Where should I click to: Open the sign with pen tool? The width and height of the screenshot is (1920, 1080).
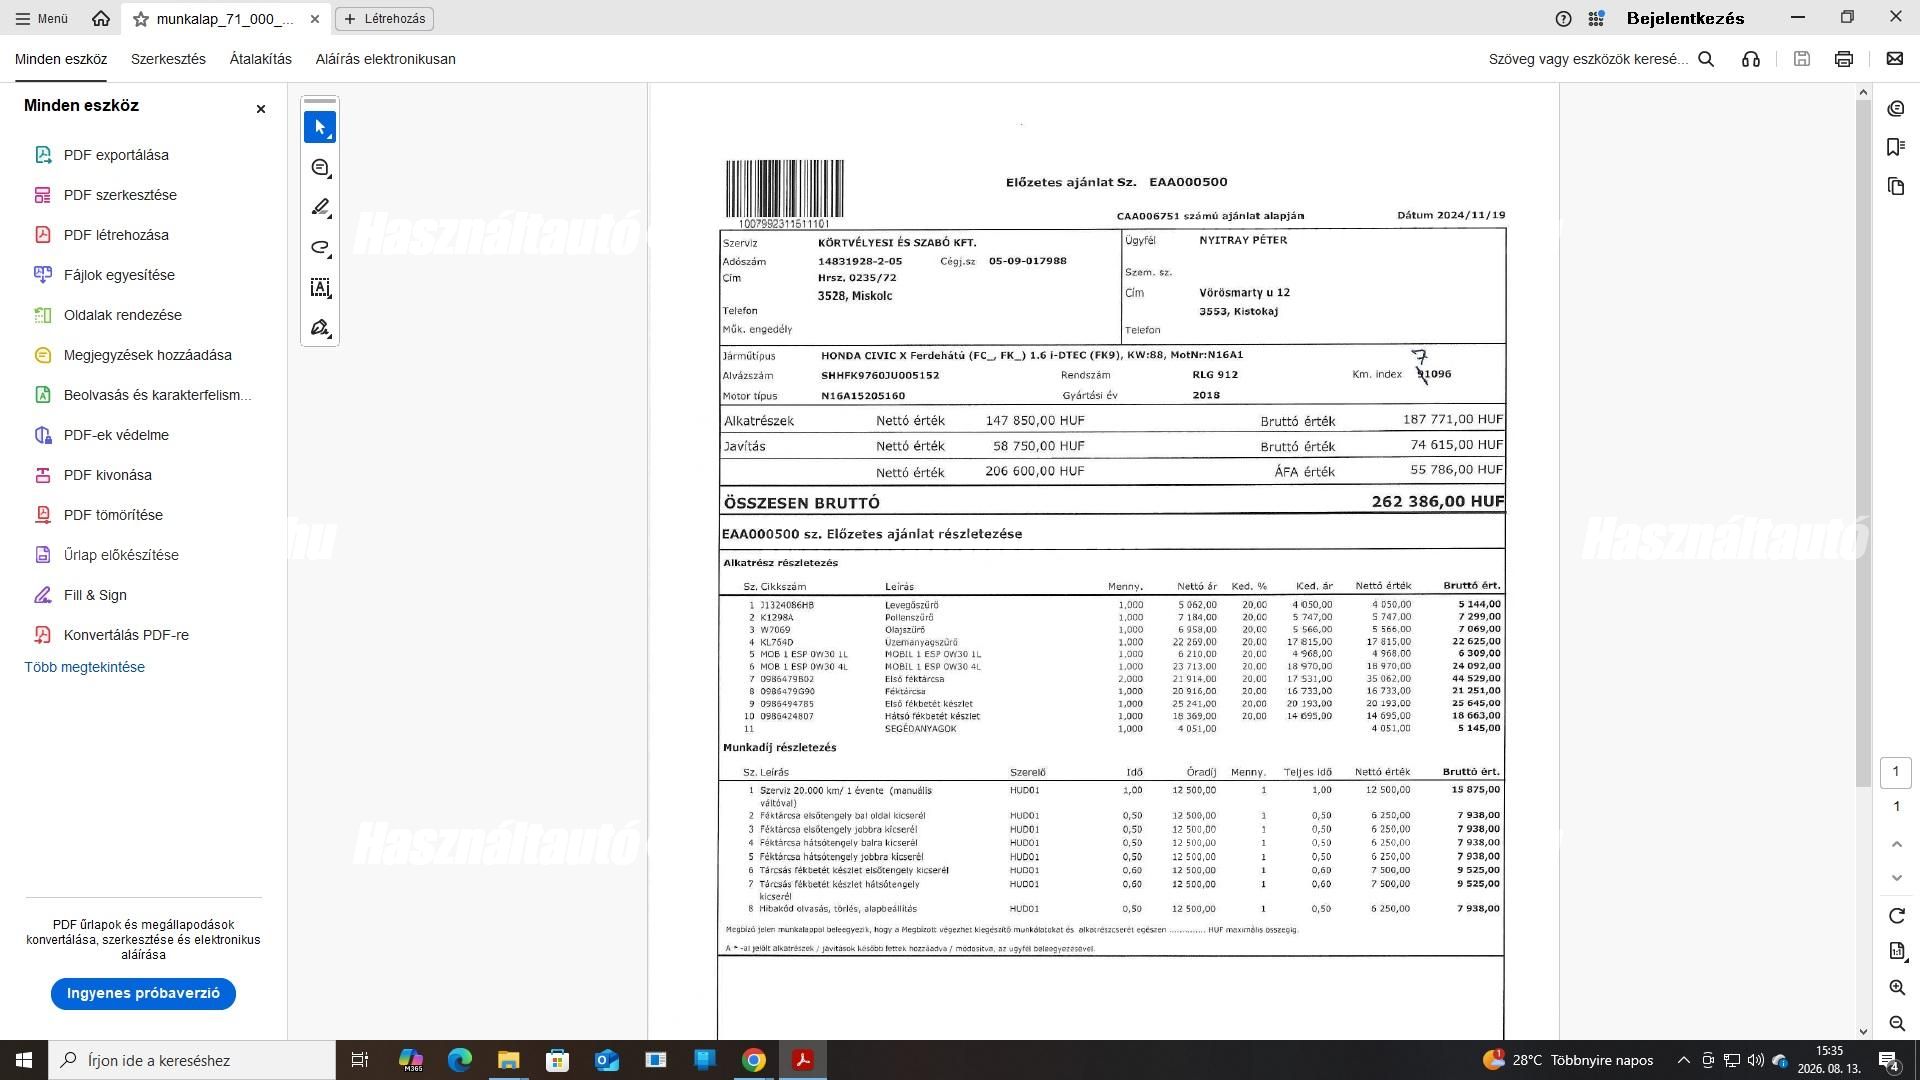pyautogui.click(x=320, y=328)
